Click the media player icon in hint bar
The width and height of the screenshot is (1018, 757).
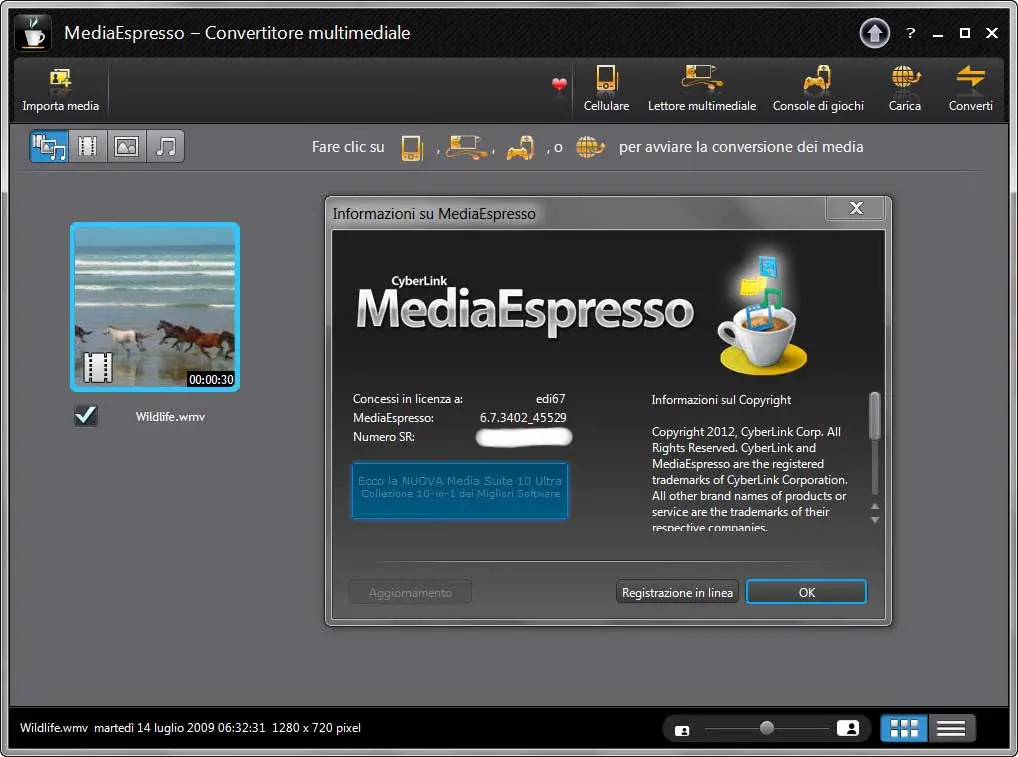(x=465, y=147)
